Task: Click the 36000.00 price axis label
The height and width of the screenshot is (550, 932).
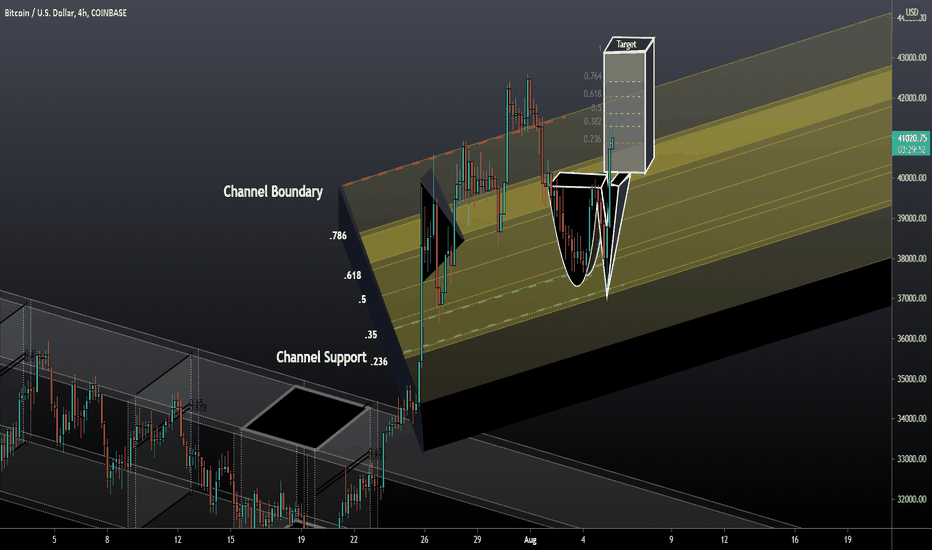Action: (x=912, y=338)
